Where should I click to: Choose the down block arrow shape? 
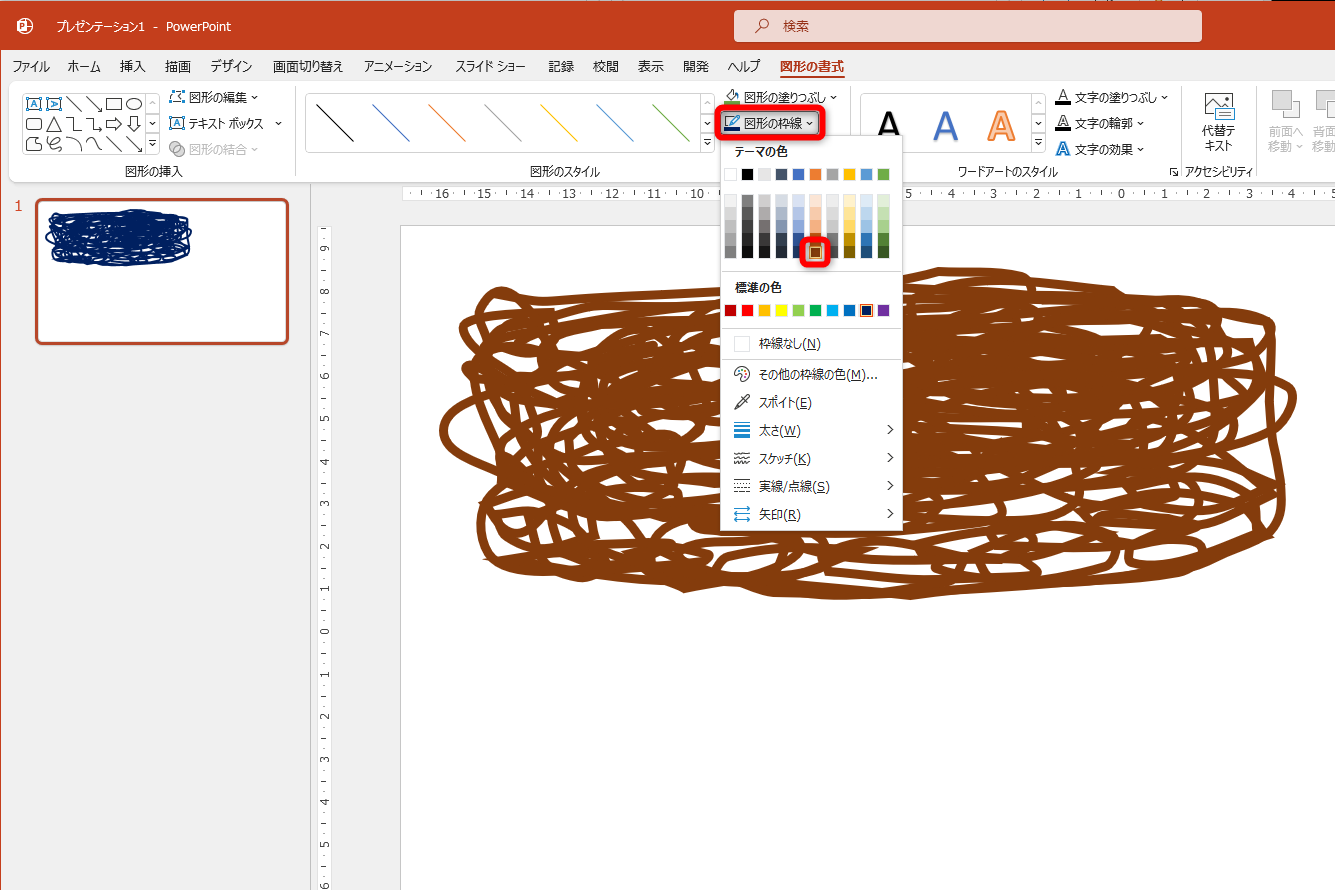point(133,124)
